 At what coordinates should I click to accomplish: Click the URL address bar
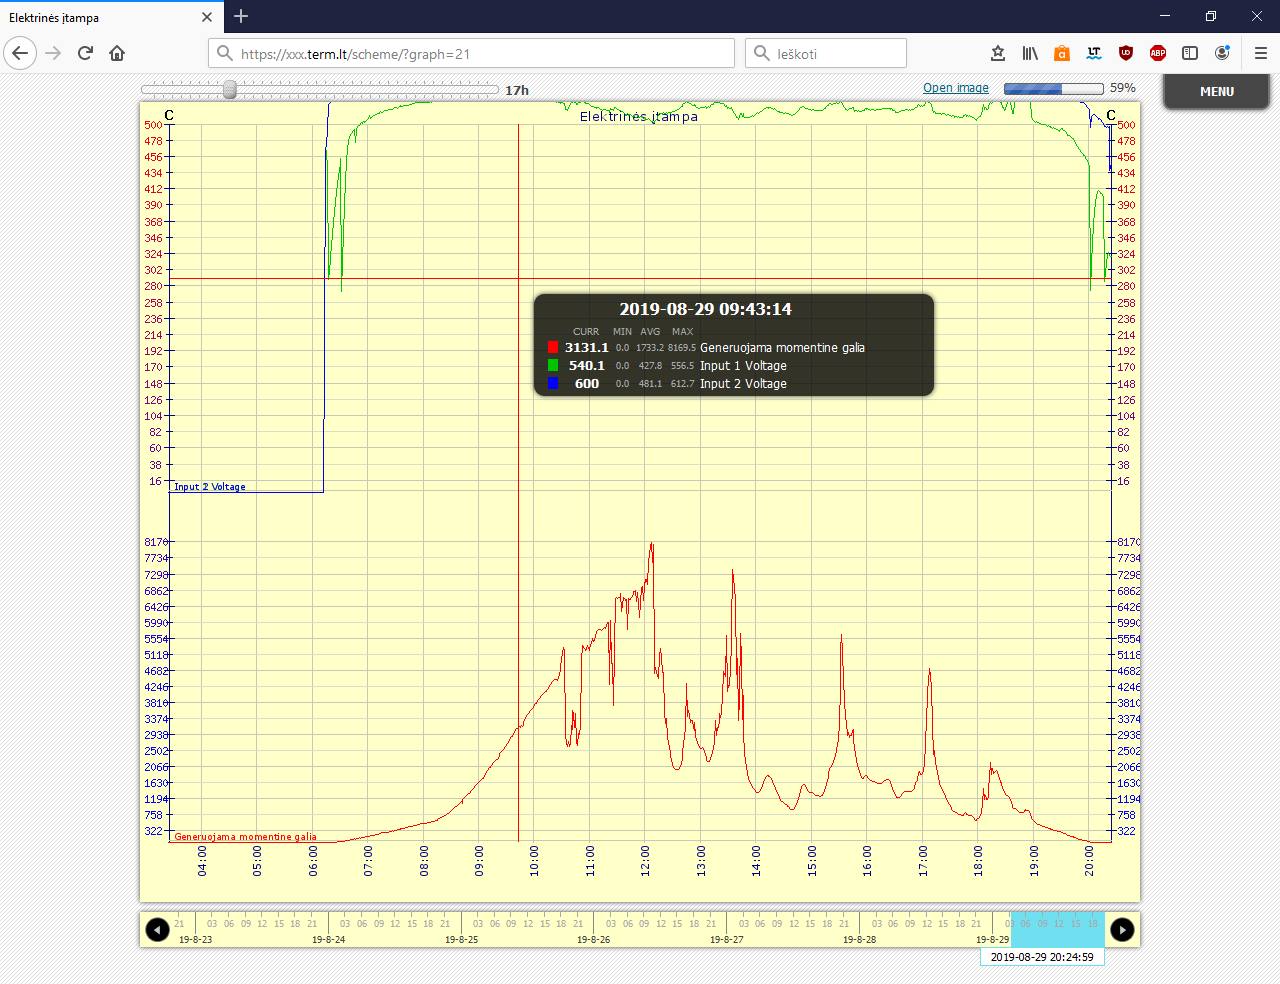pos(480,54)
